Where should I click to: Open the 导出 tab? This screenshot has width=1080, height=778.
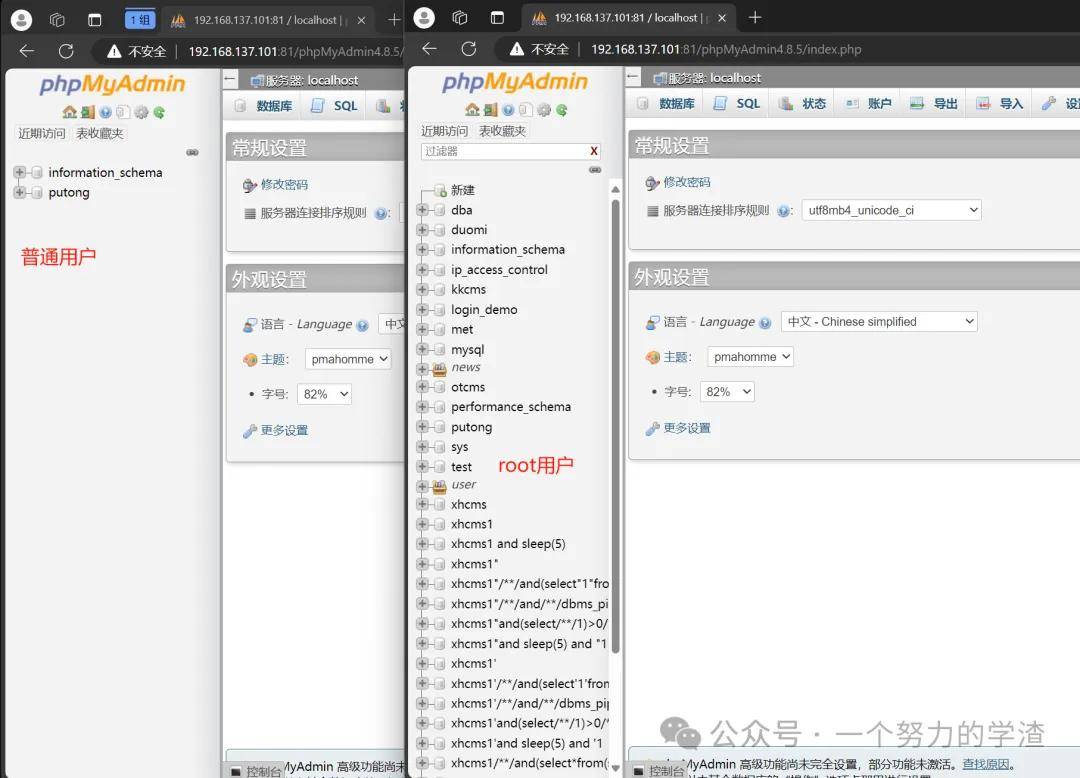pyautogui.click(x=934, y=103)
